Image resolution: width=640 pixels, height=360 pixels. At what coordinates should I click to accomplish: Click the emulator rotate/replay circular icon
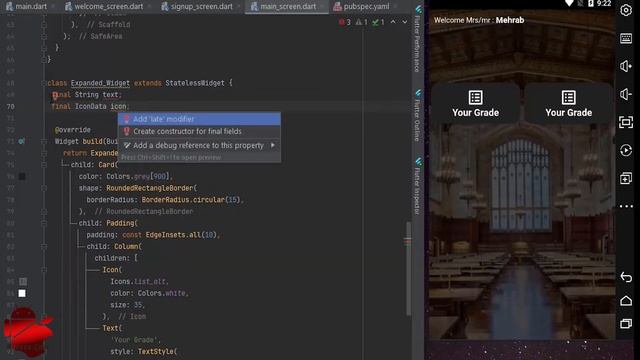click(x=626, y=150)
